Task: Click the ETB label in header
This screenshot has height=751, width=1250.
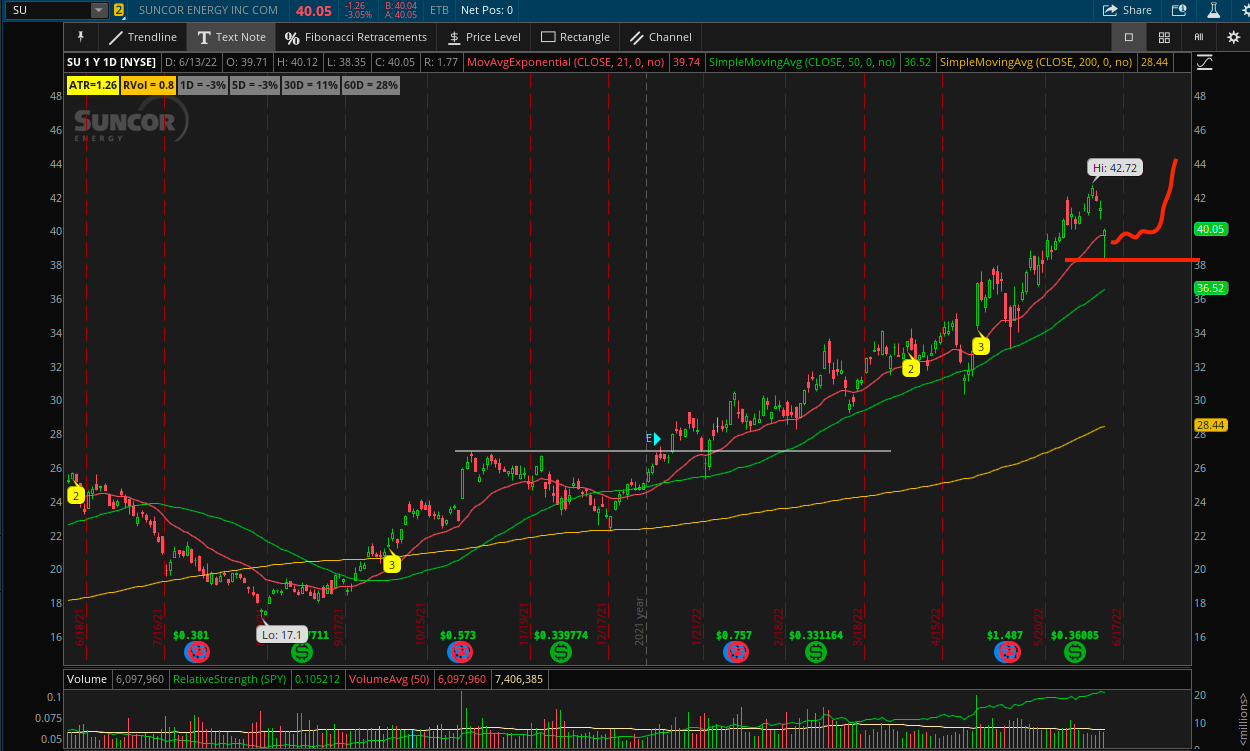Action: [439, 10]
